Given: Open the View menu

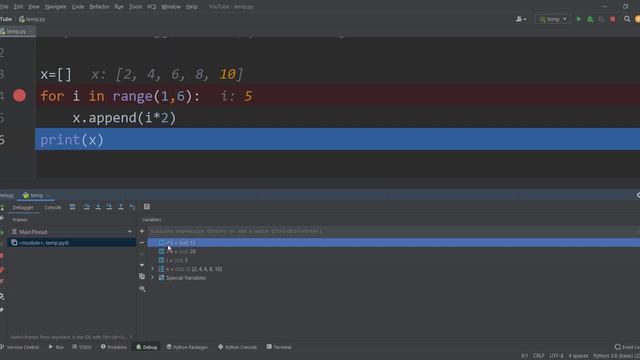Looking at the screenshot, I should [34, 7].
